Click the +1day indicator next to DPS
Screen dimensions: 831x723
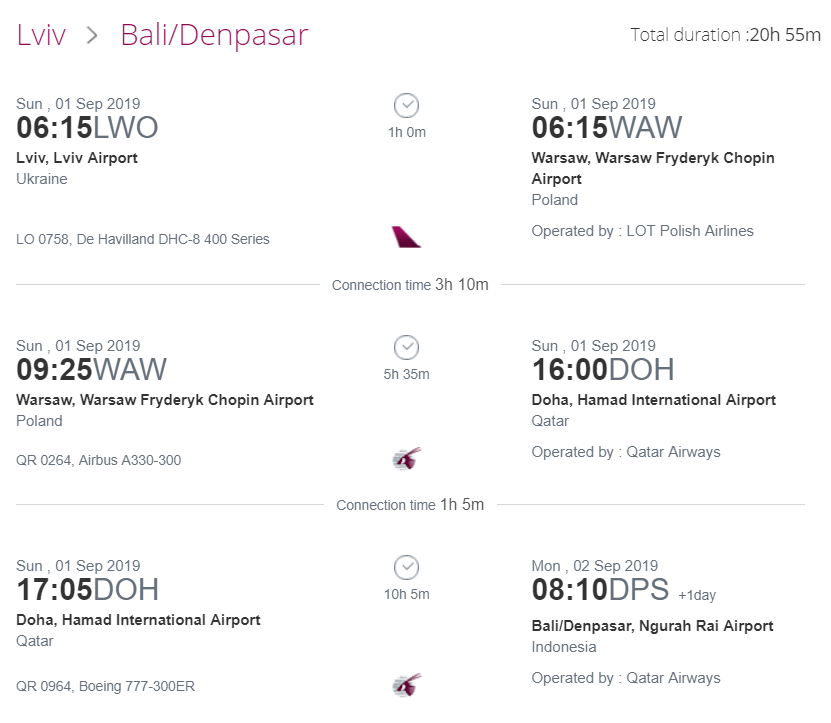tap(697, 595)
